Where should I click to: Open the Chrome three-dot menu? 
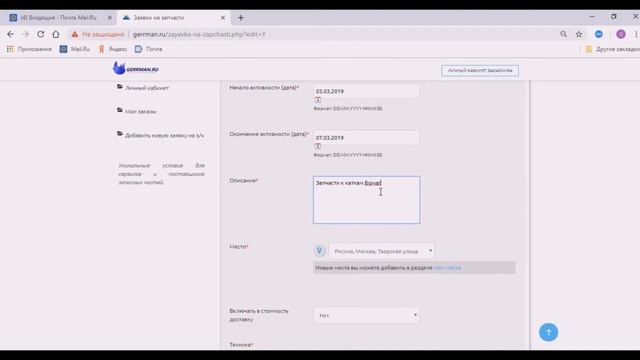tap(636, 34)
